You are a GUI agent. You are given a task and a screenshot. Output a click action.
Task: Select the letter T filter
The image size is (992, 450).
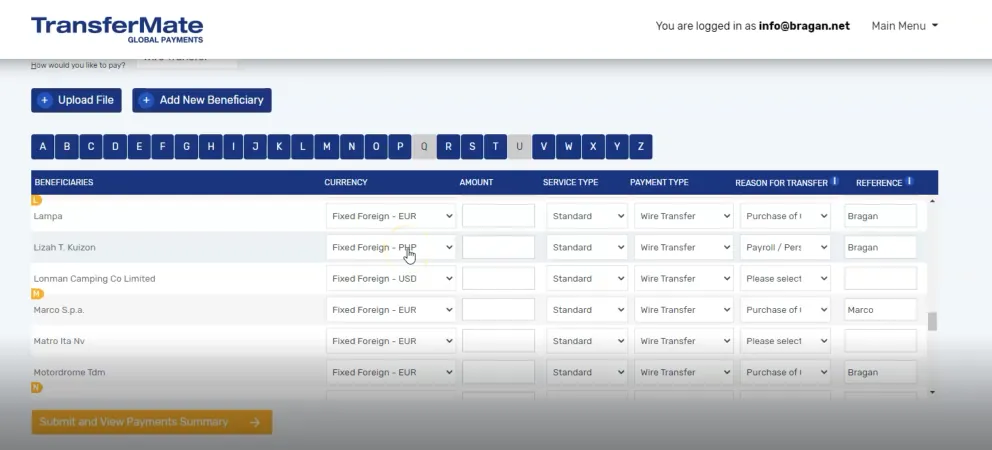pos(495,147)
